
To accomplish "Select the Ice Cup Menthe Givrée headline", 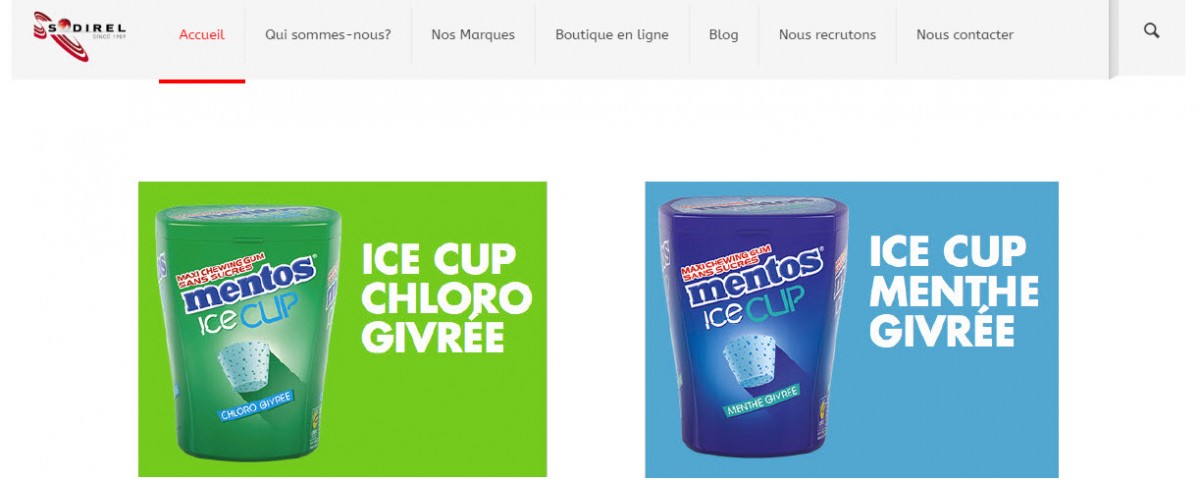I will pyautogui.click(x=954, y=292).
